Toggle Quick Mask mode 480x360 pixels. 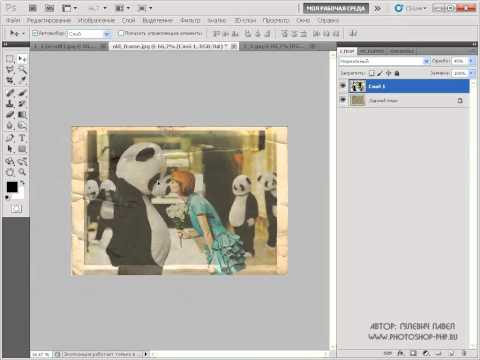16,209
